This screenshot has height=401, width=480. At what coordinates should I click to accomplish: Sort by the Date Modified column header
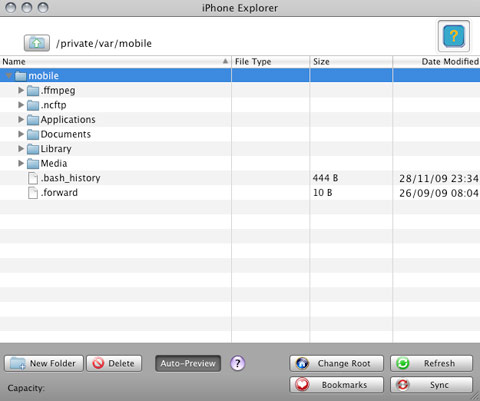[437, 62]
